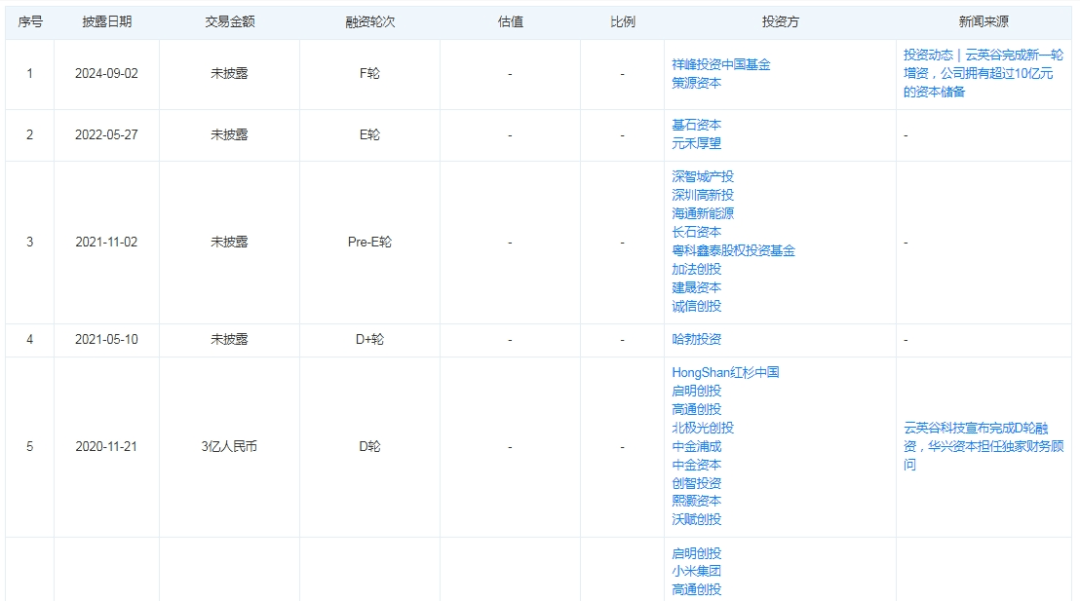Click the 比例 column header
Screen dimensions: 1080x601
pyautogui.click(x=623, y=22)
